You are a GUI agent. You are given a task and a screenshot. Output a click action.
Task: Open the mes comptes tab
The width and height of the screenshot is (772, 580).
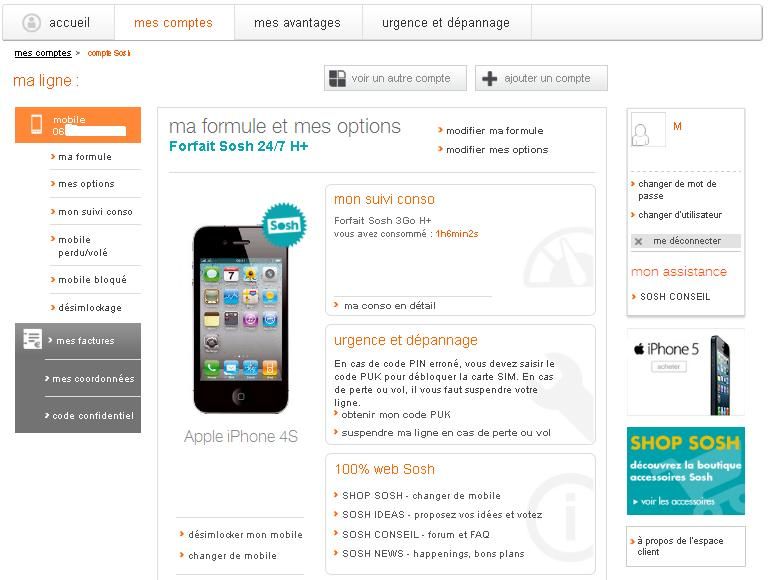click(173, 23)
